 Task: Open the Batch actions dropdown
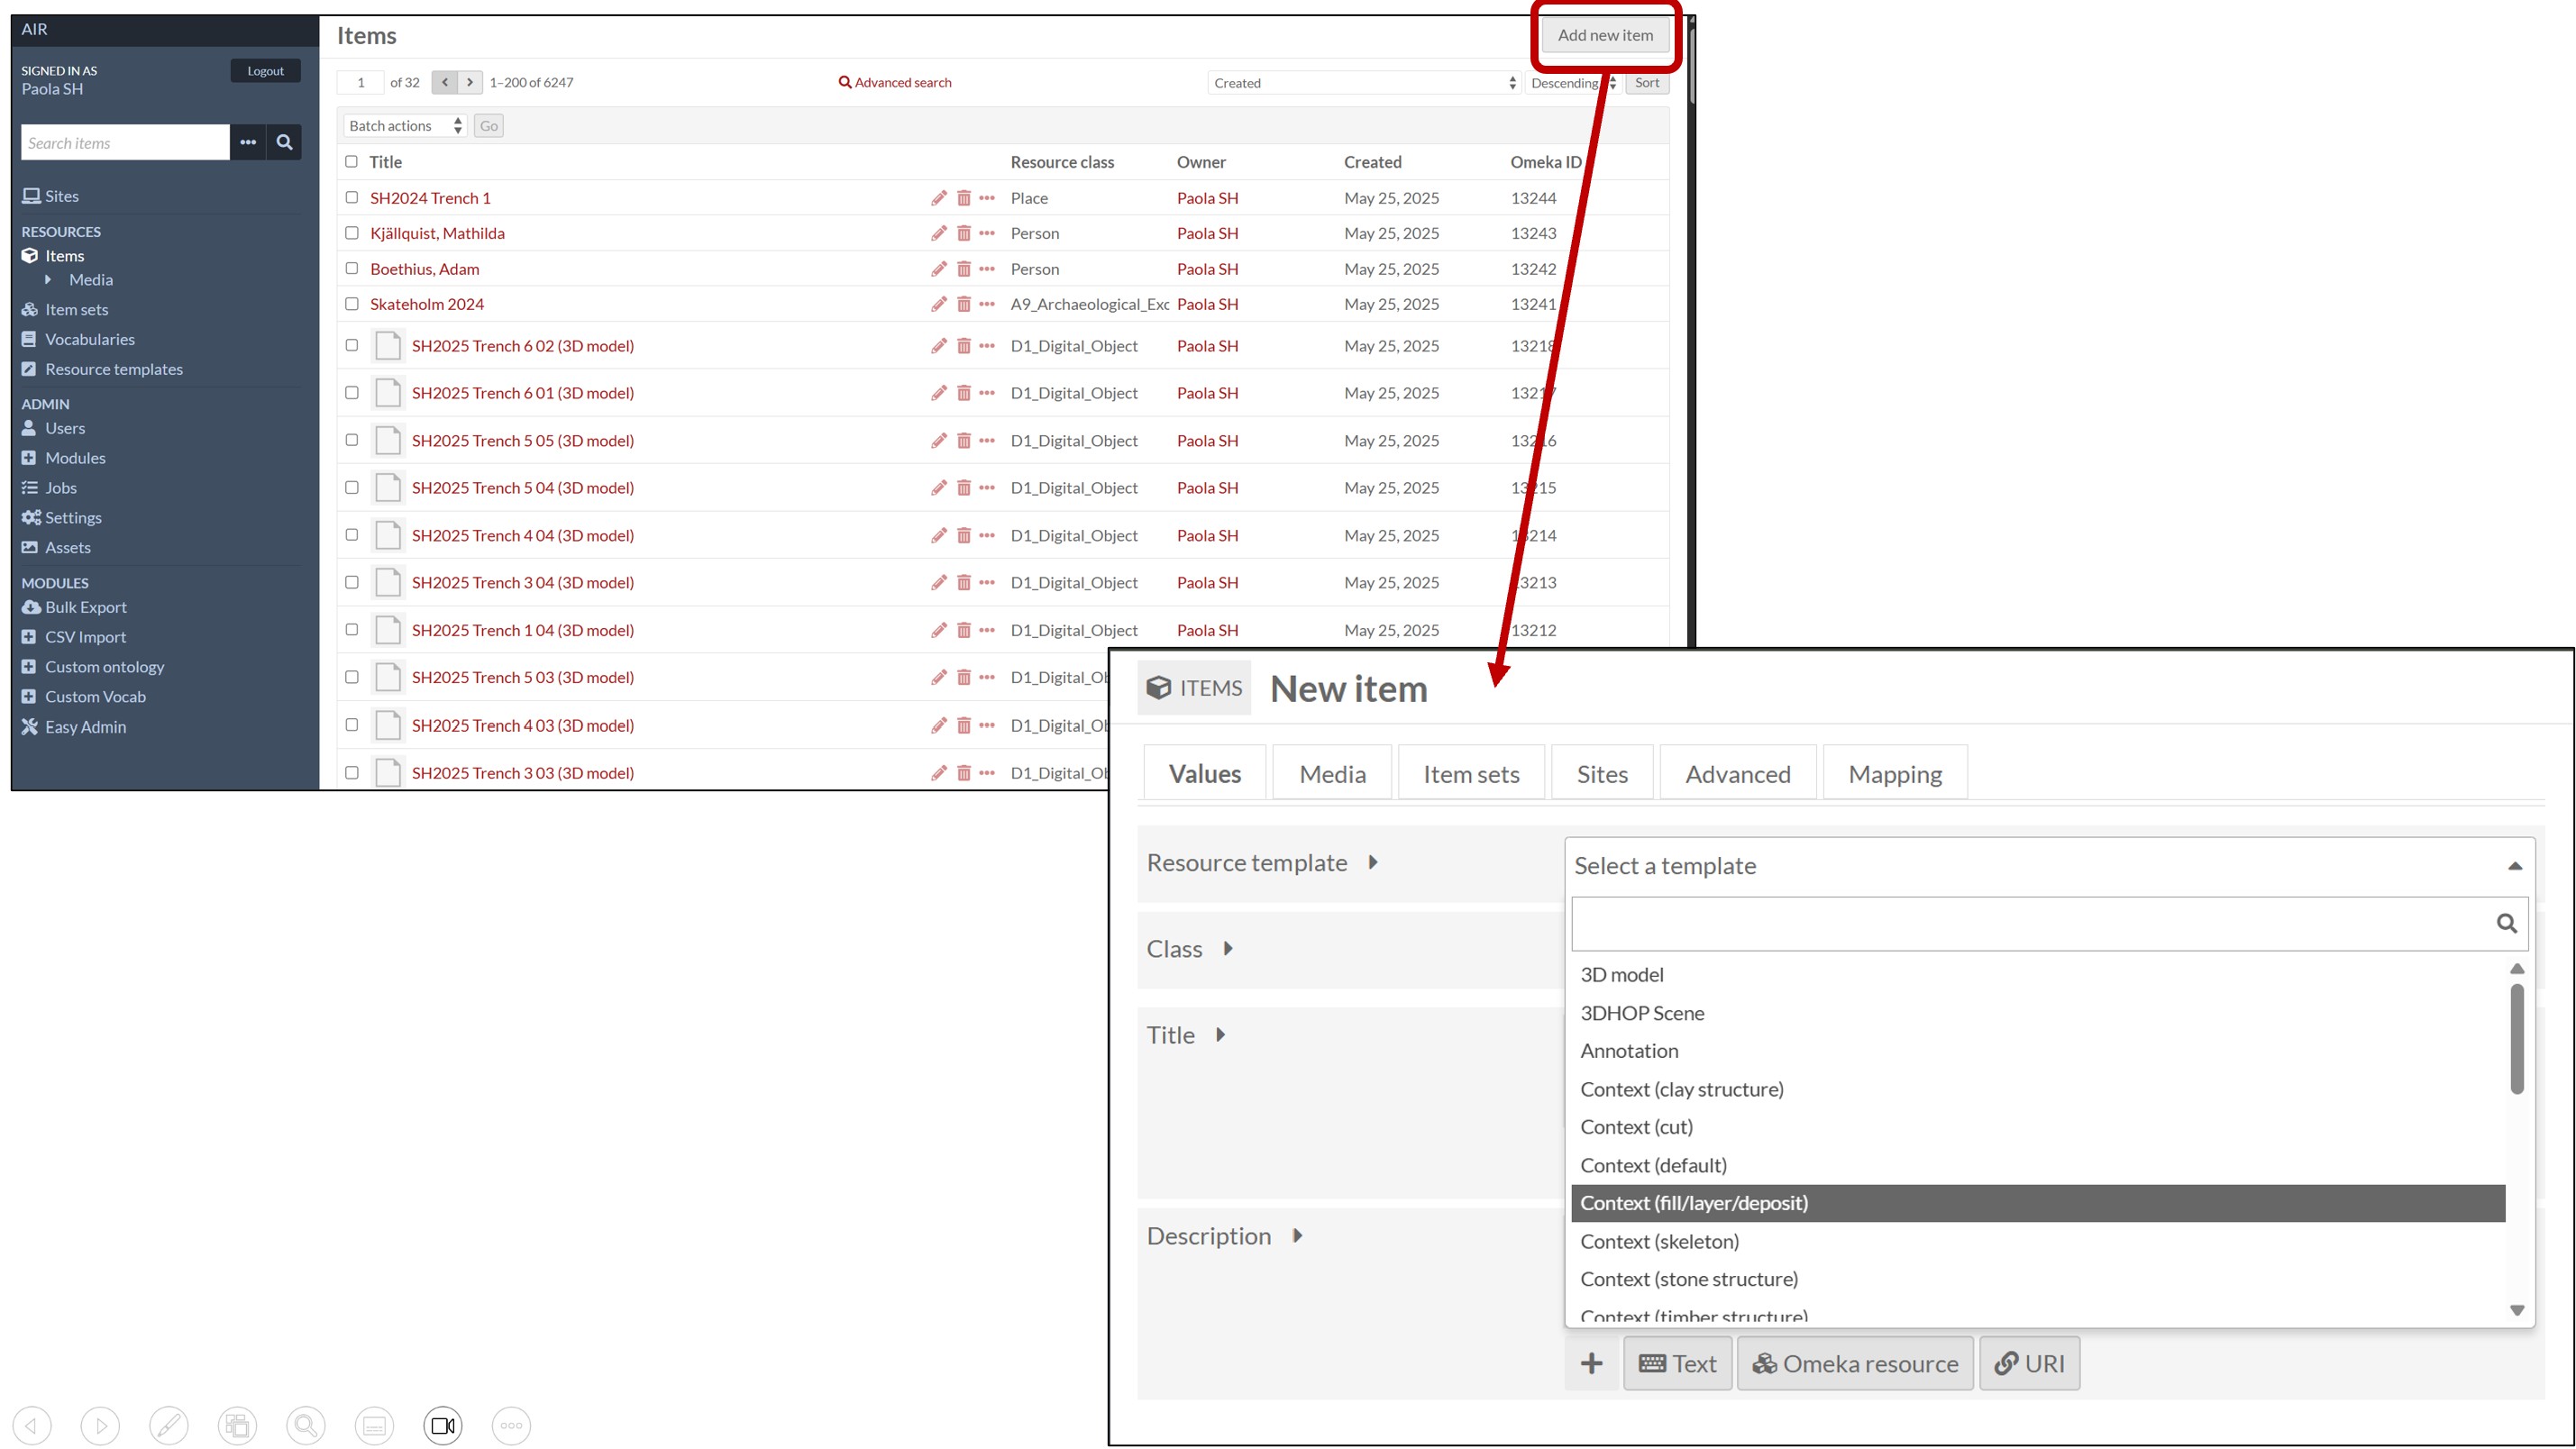tap(405, 126)
